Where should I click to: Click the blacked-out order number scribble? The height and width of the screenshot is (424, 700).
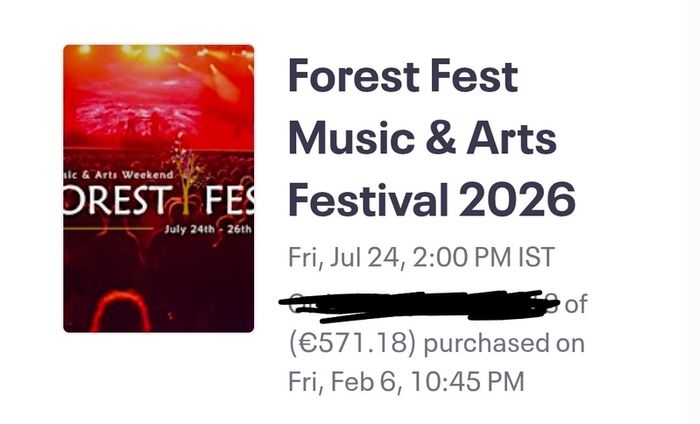tap(419, 306)
